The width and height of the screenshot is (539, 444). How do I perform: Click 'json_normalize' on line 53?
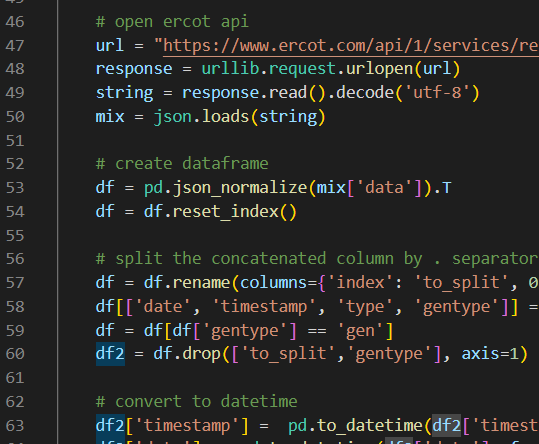coord(240,188)
